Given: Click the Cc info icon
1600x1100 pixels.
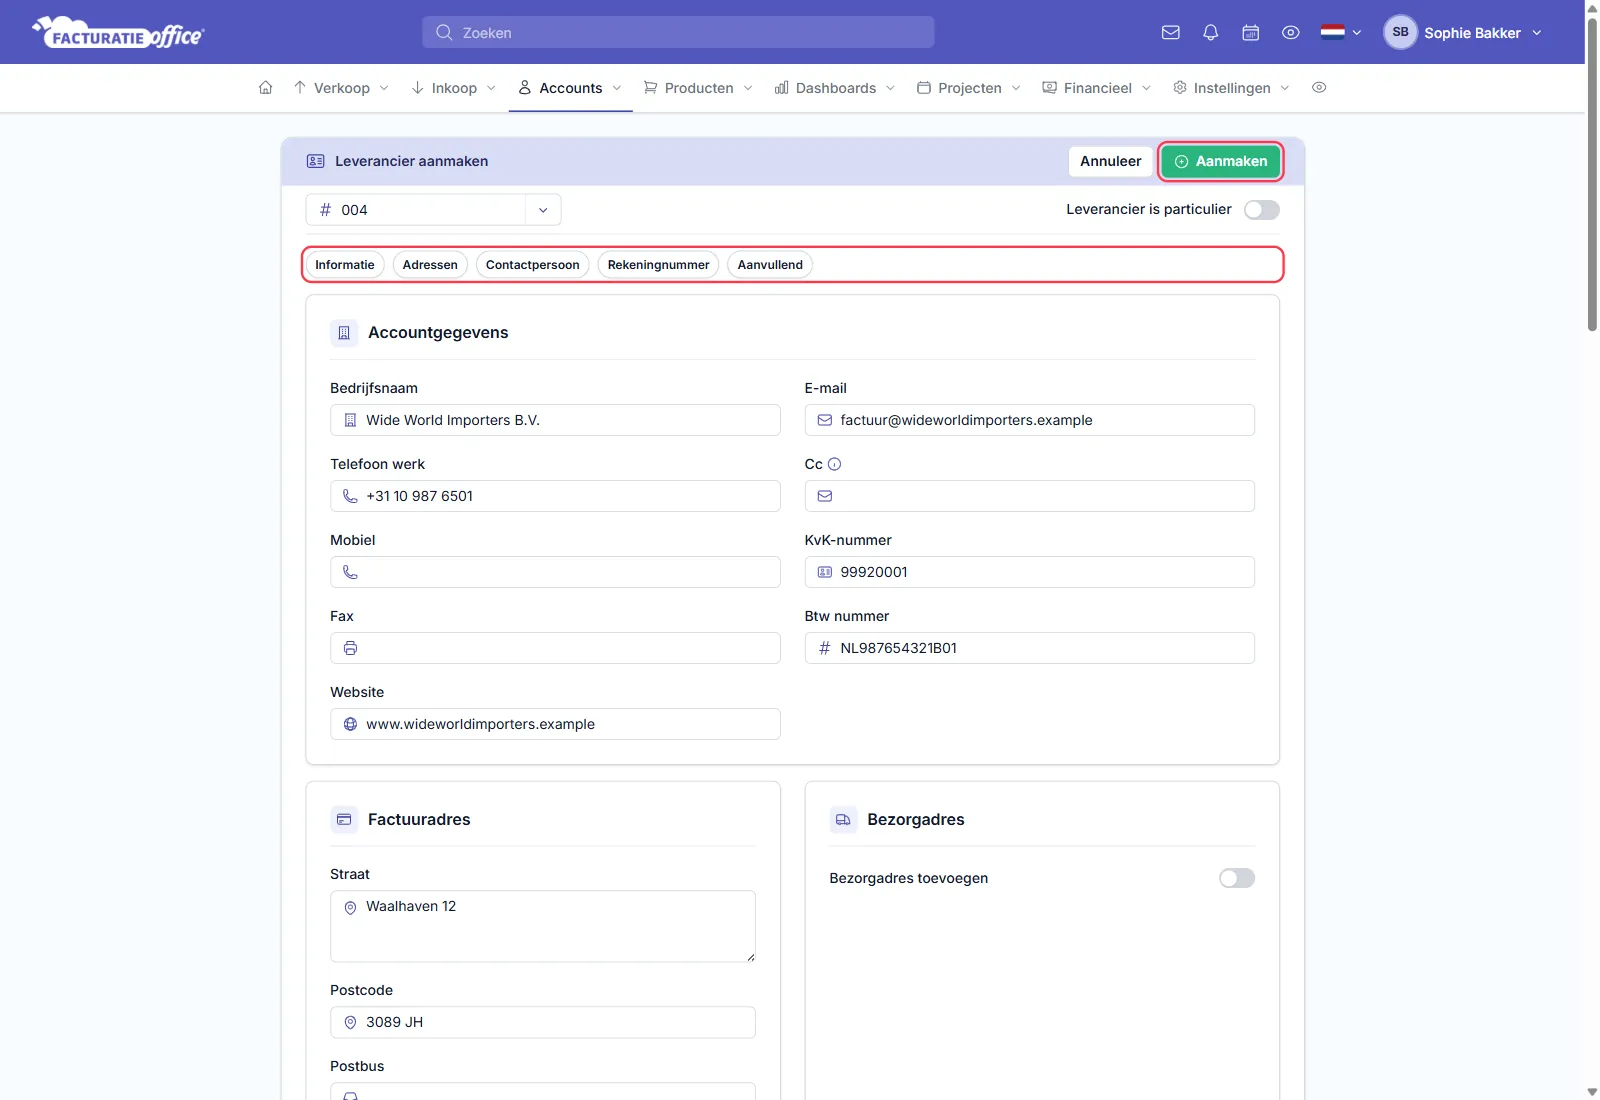Looking at the screenshot, I should [834, 464].
